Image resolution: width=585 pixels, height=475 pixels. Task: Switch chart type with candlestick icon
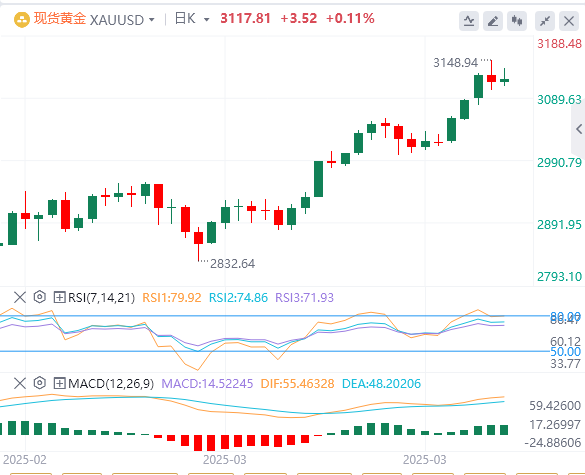[517, 21]
